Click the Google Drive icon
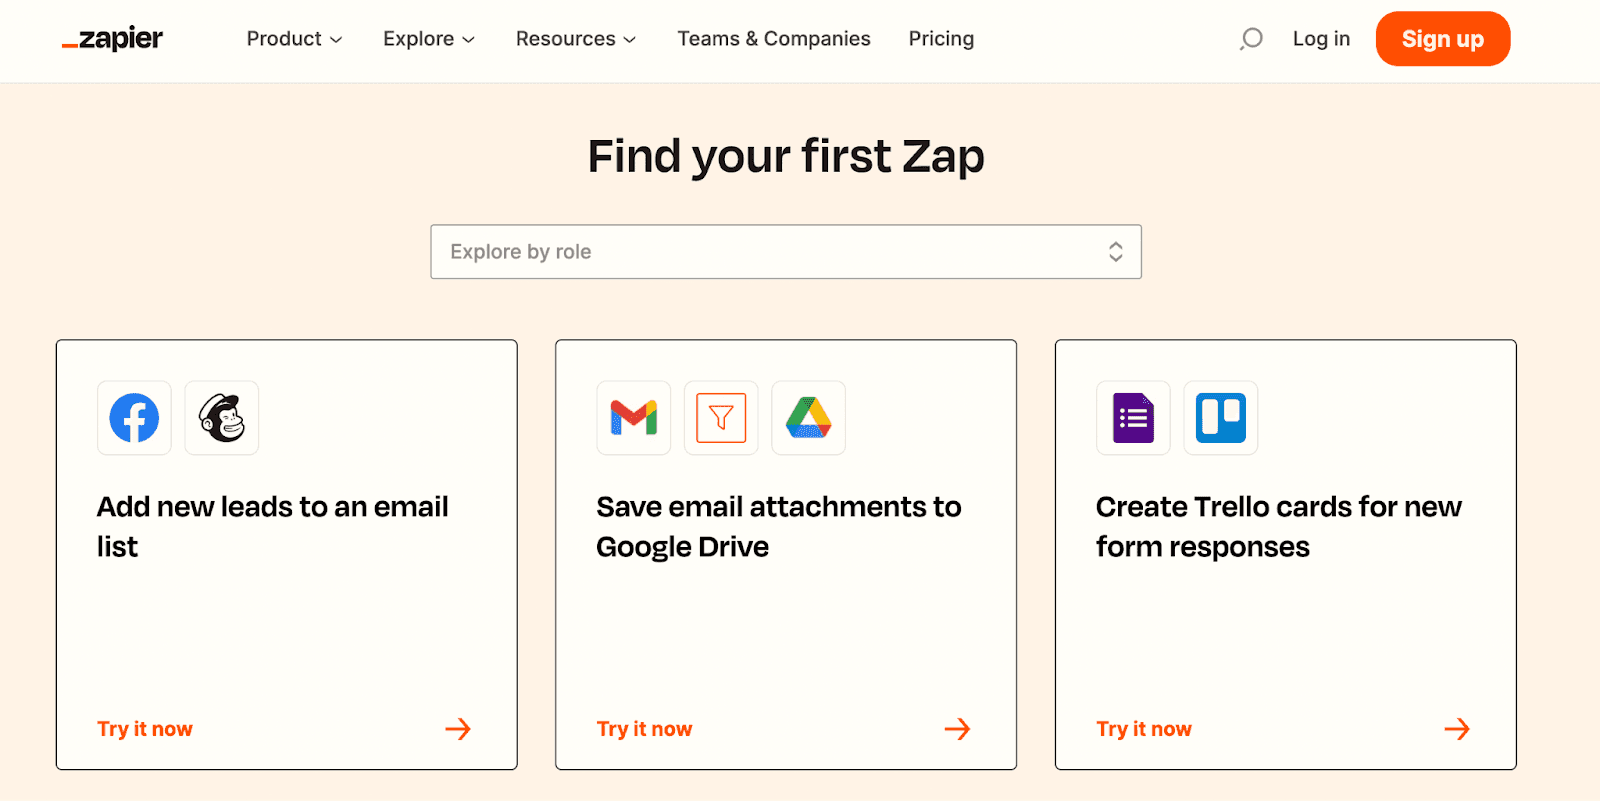 point(807,418)
